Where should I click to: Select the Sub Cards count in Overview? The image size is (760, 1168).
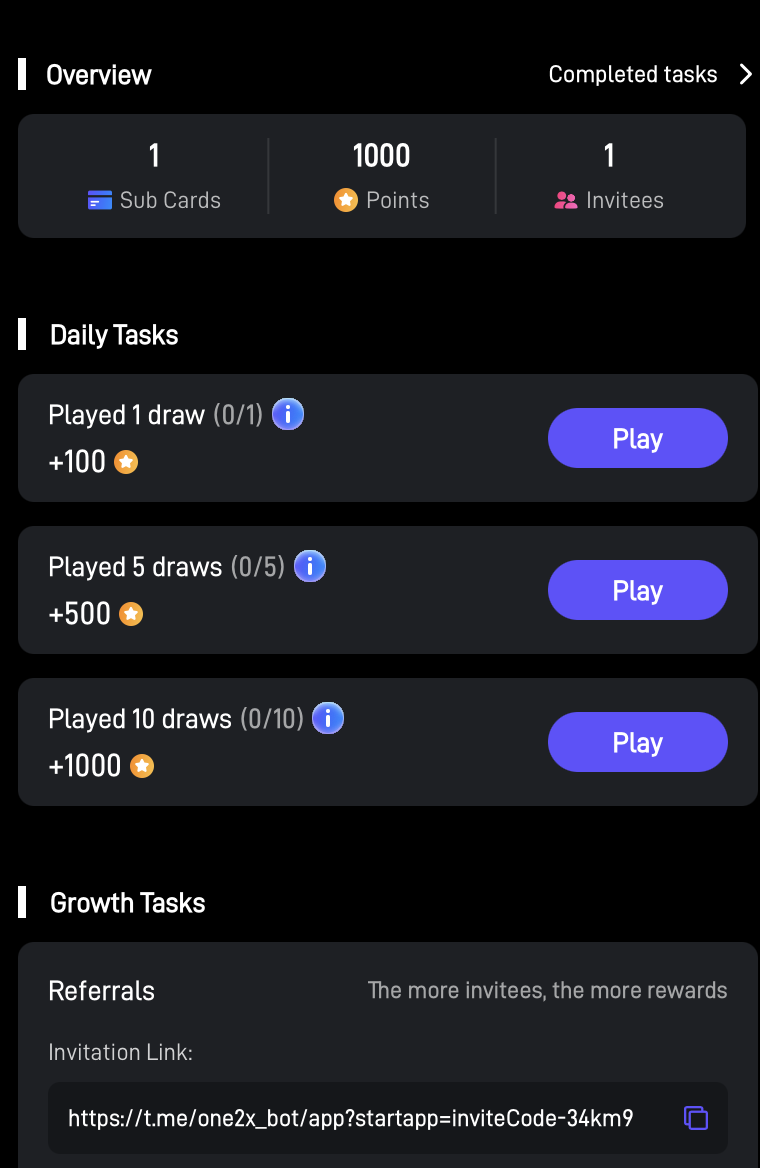pos(154,156)
